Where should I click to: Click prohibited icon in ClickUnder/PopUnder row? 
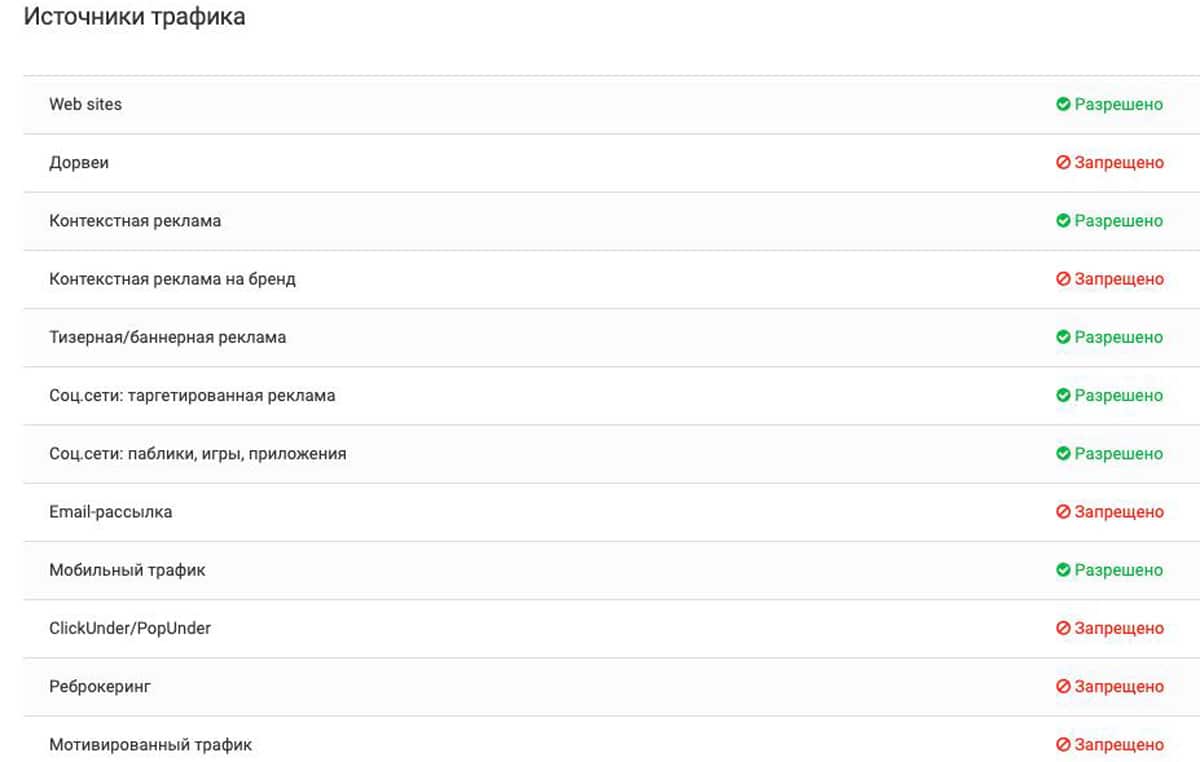(1063, 628)
